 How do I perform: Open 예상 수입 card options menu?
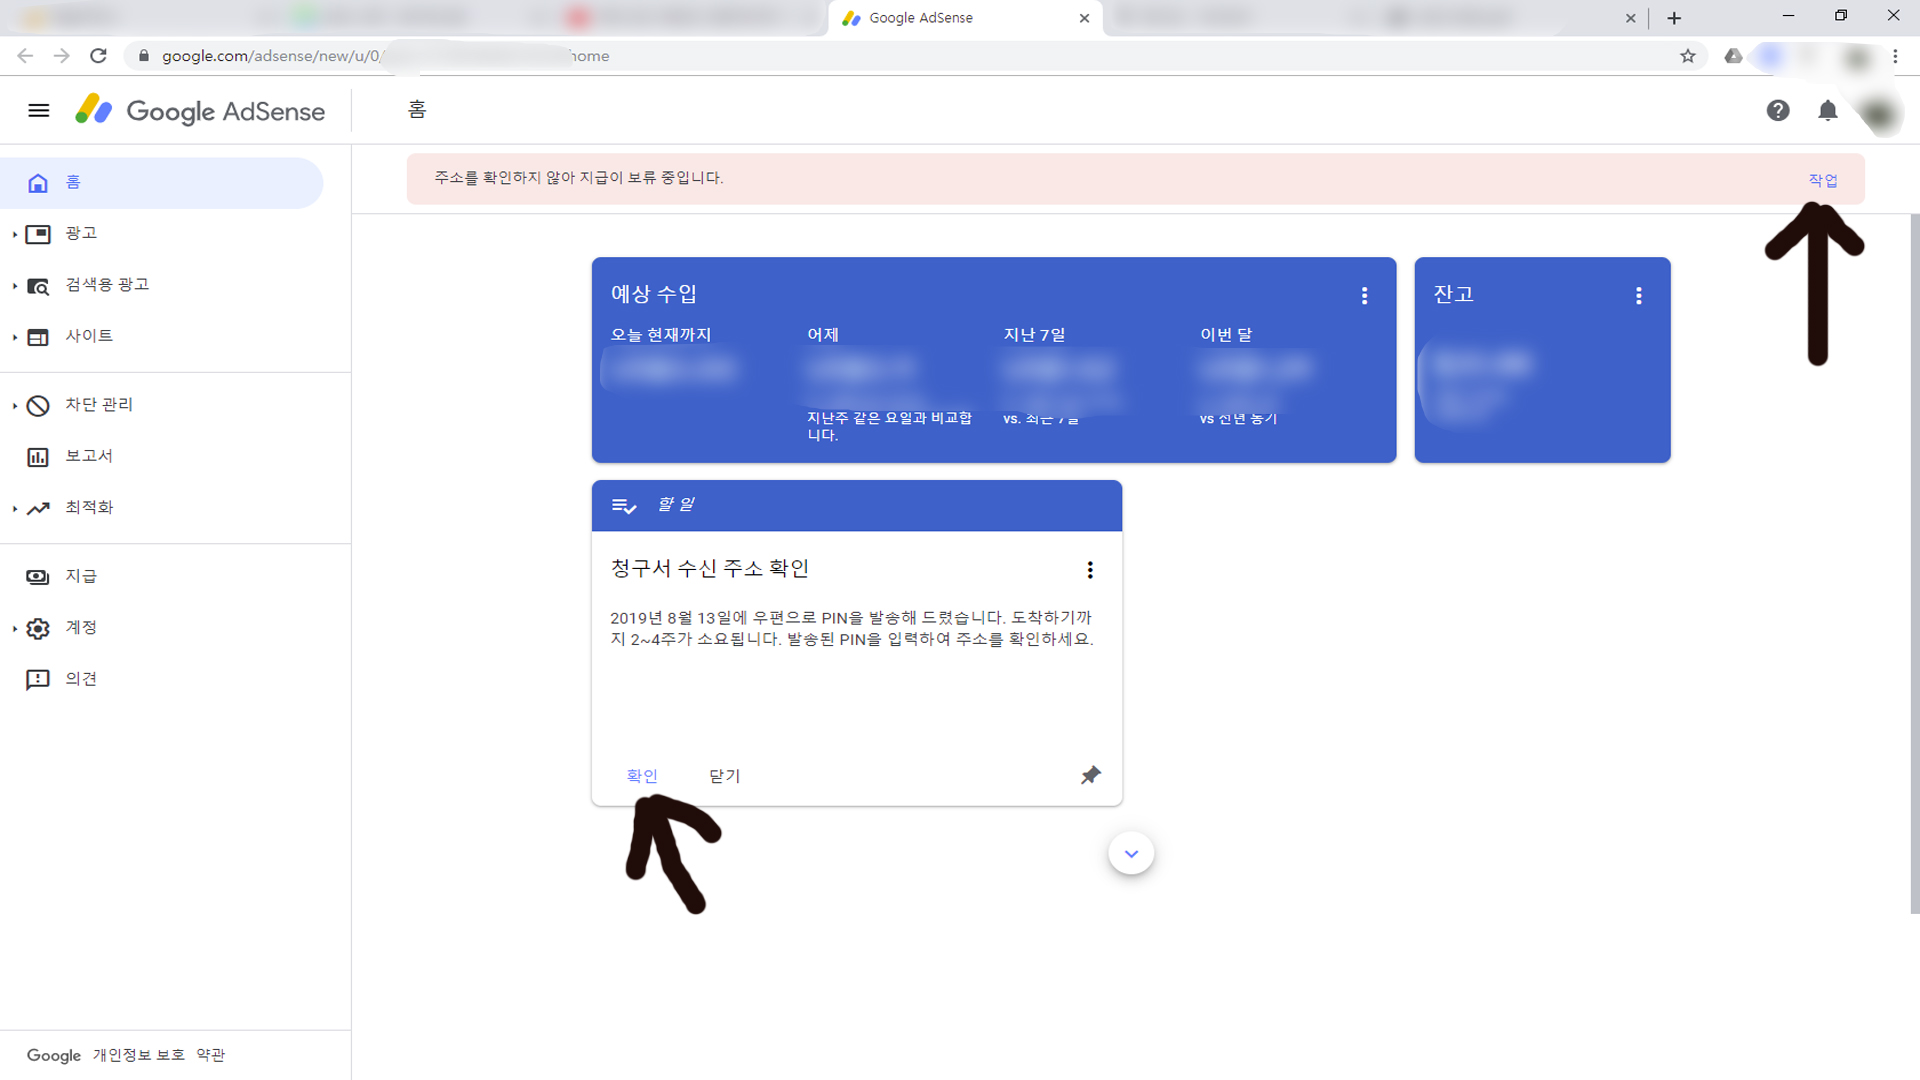coord(1364,295)
